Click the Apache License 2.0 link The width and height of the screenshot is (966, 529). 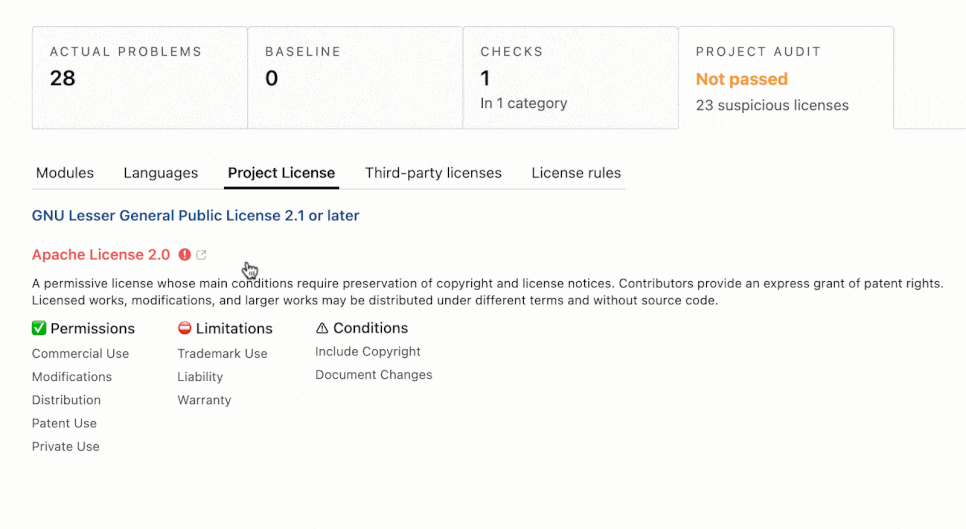click(101, 254)
